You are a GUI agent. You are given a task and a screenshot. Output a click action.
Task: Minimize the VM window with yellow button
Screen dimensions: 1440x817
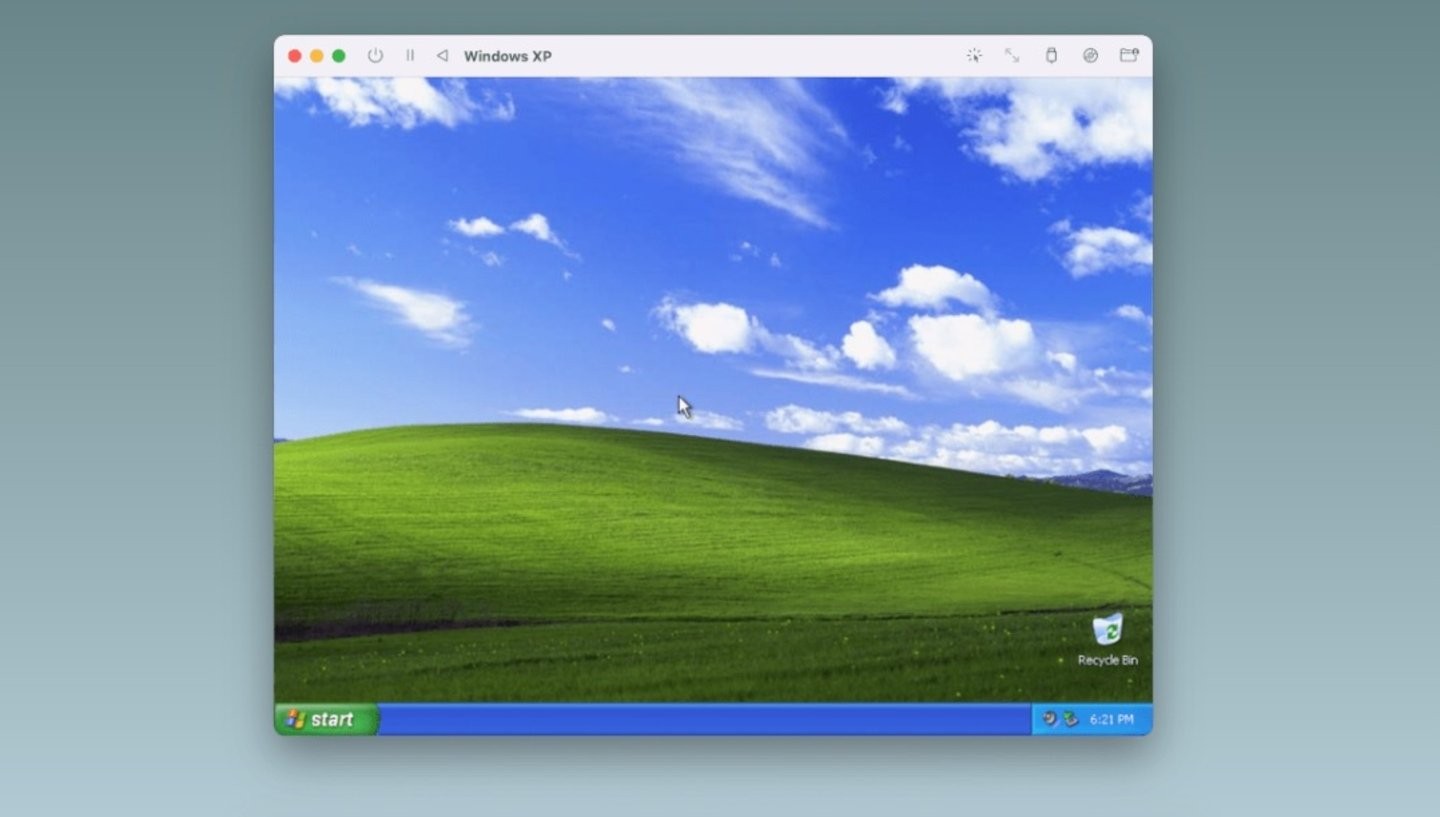pyautogui.click(x=317, y=56)
